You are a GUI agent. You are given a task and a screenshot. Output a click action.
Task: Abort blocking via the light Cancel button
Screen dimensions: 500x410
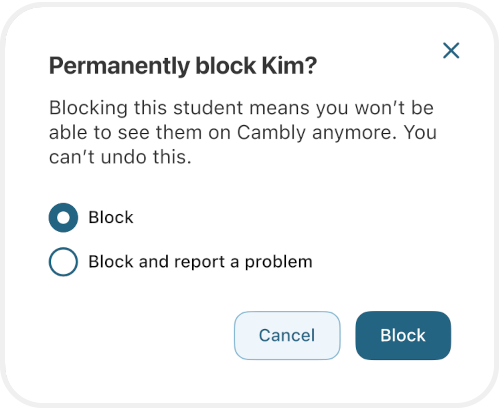(x=287, y=335)
